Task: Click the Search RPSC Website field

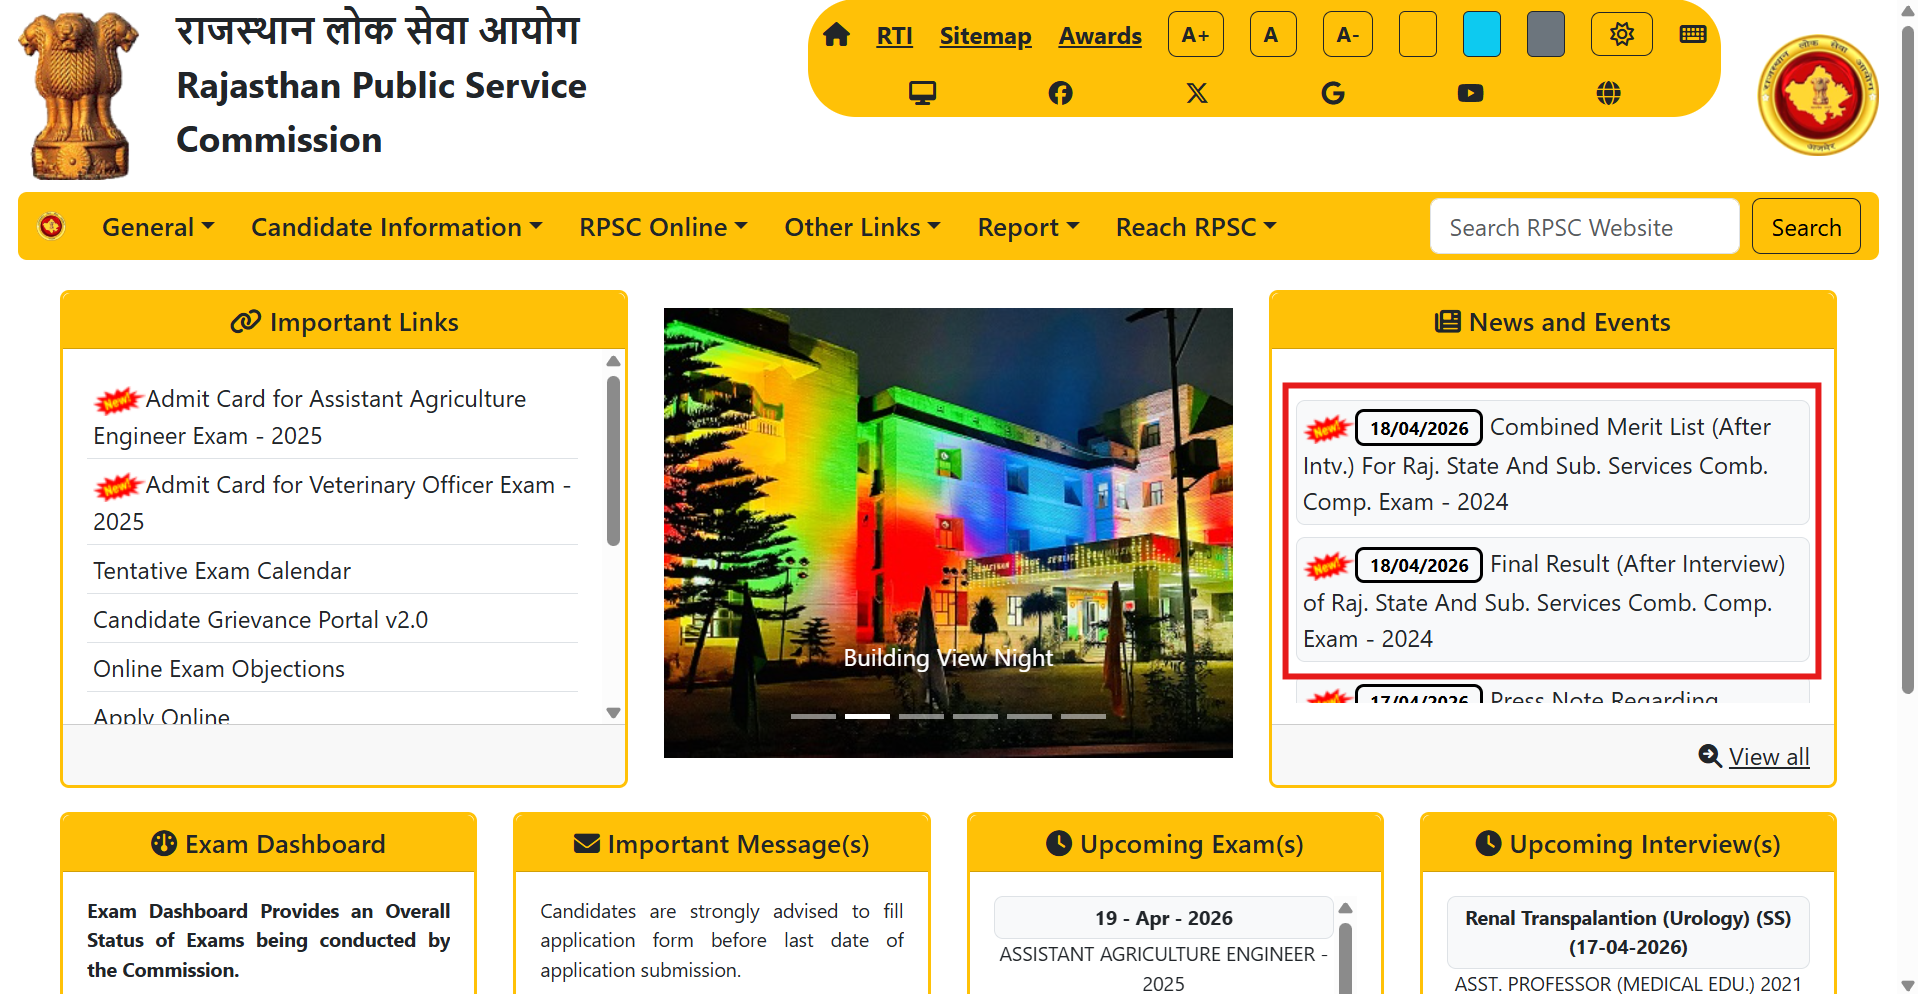Action: pos(1584,227)
